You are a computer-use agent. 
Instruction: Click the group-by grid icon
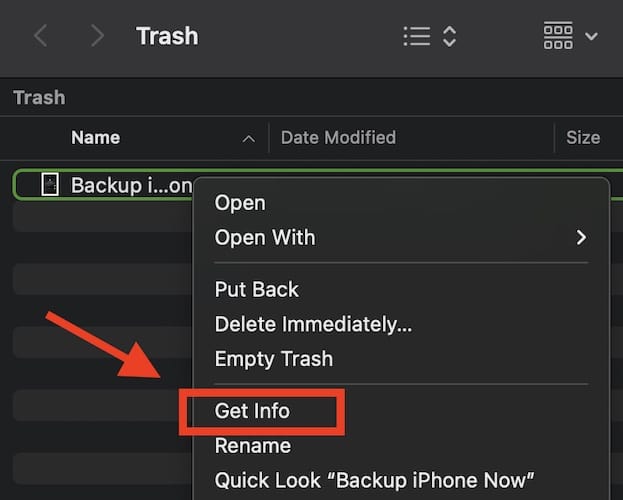(558, 37)
